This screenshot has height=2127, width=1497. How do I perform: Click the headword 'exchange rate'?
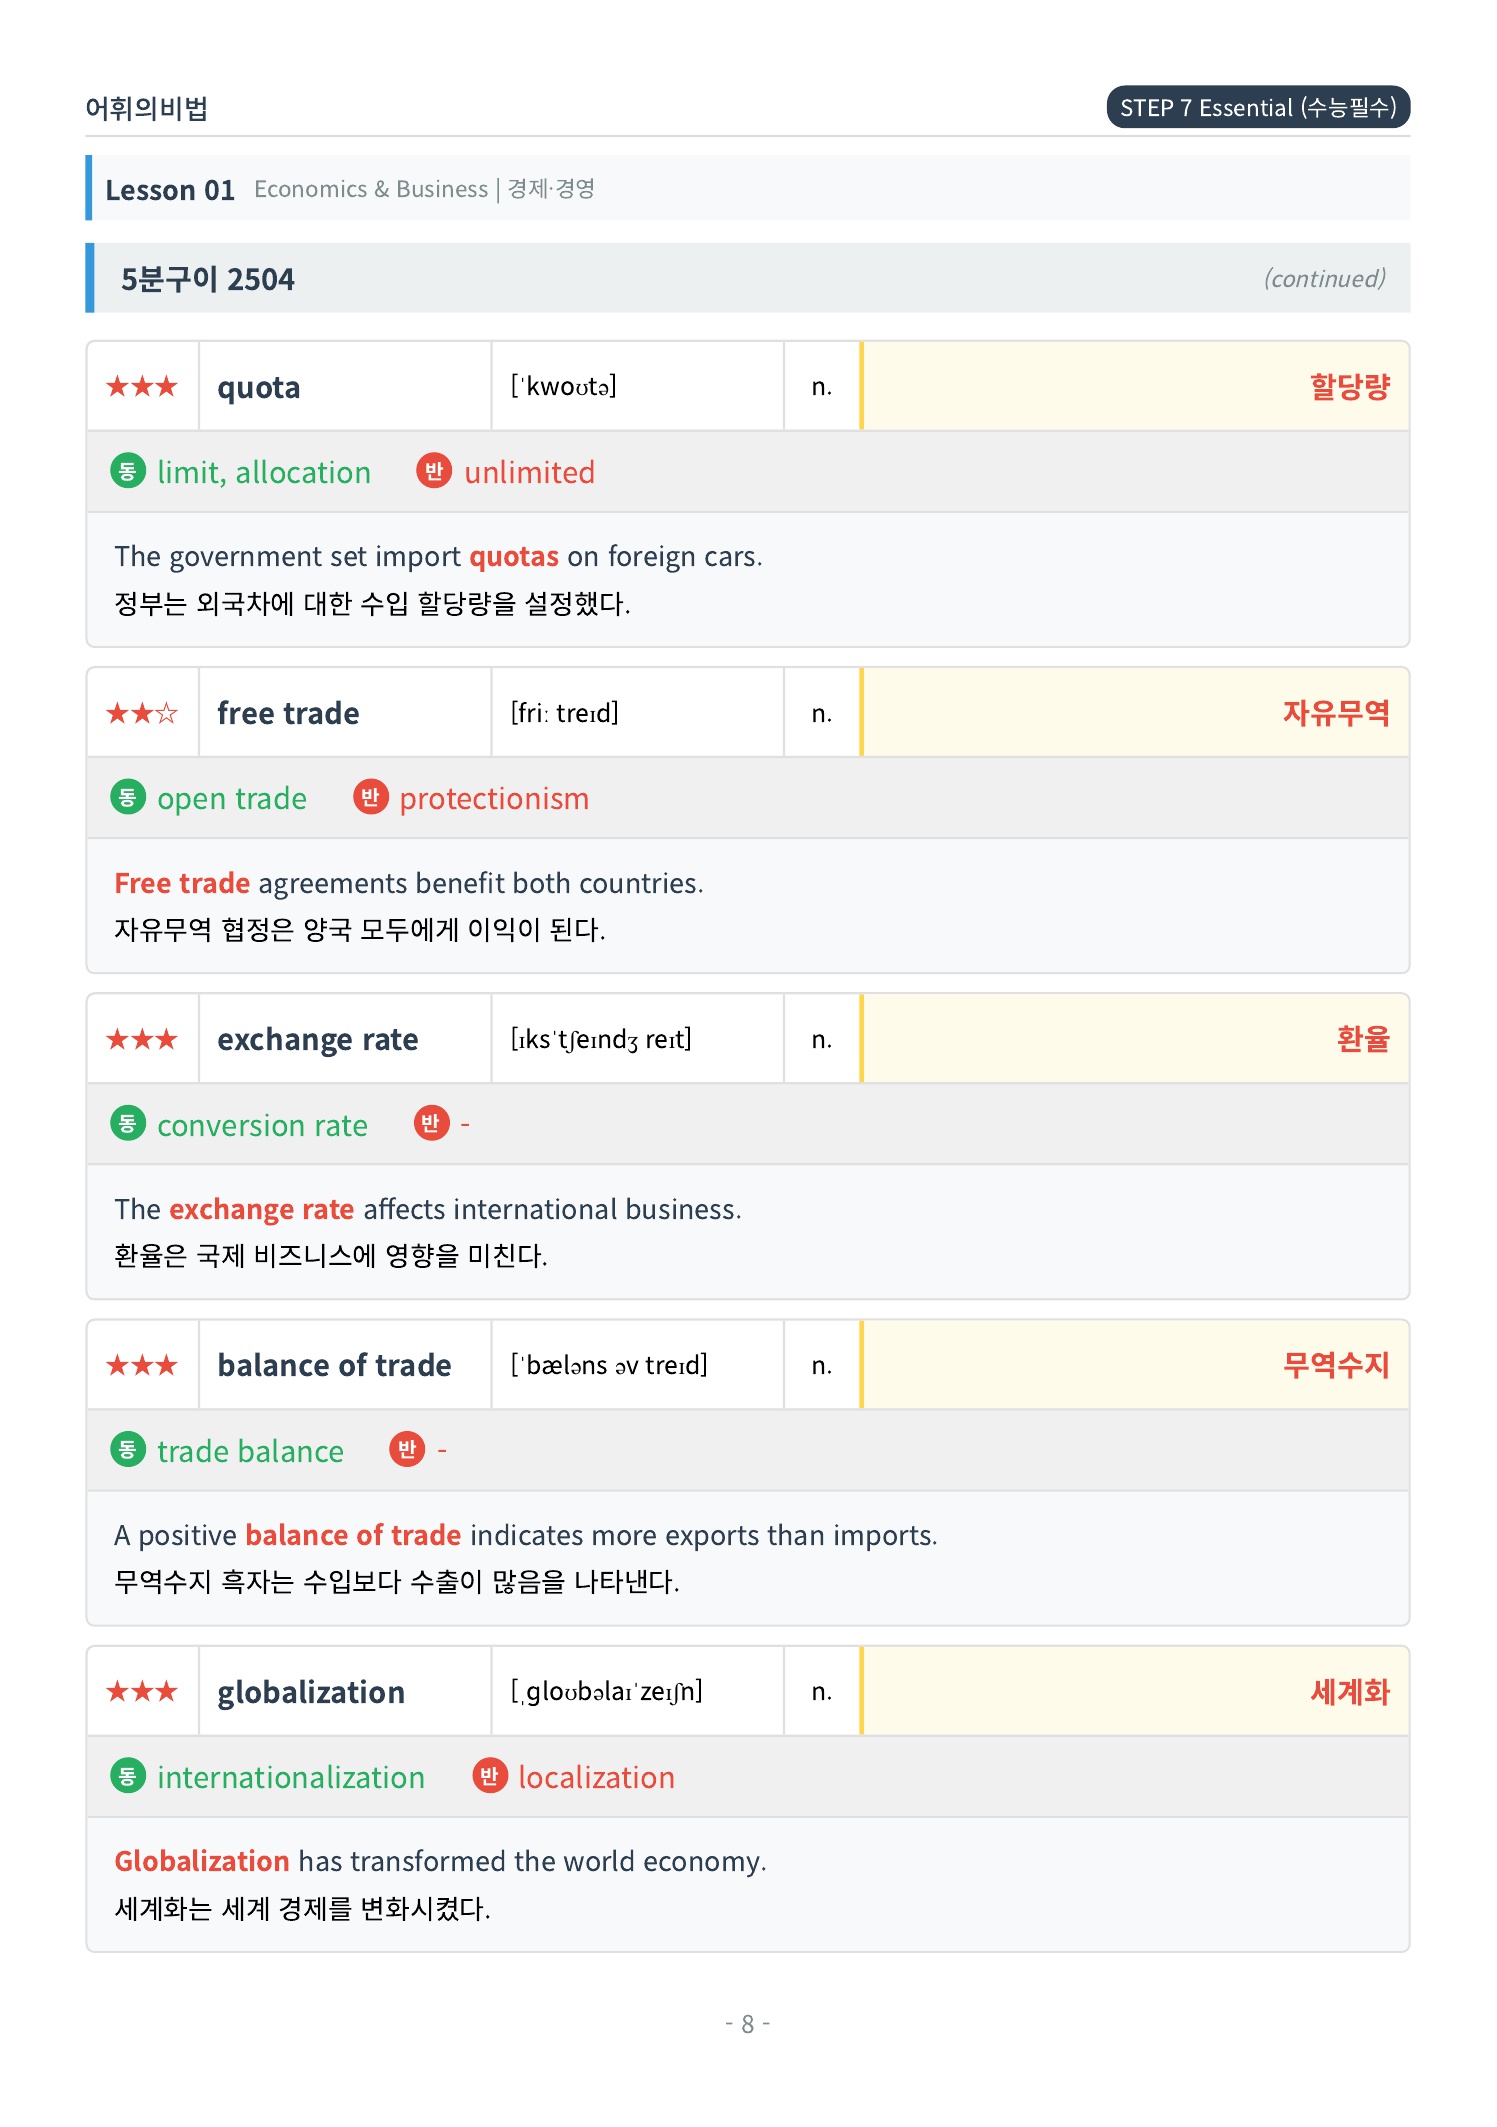318,1040
